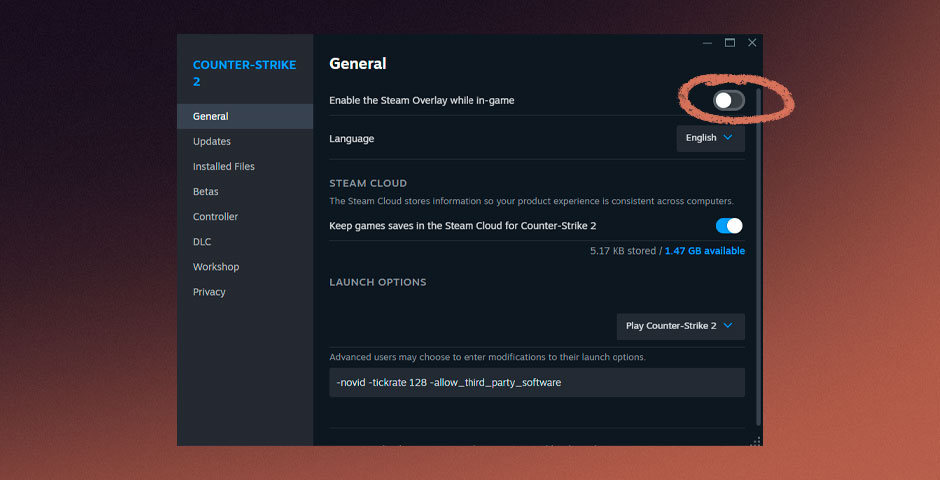The image size is (940, 480).
Task: Select DLC in the sidebar
Action: 202,242
